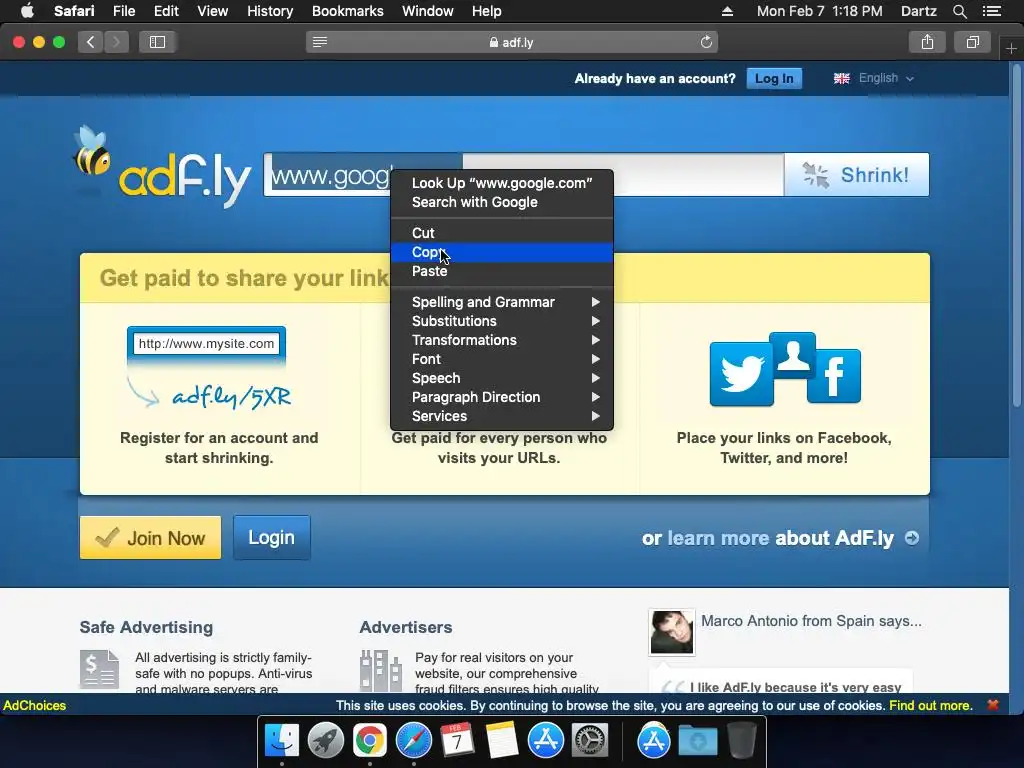Open Finder from the Dock
Viewport: 1024px width, 768px height.
coord(281,741)
